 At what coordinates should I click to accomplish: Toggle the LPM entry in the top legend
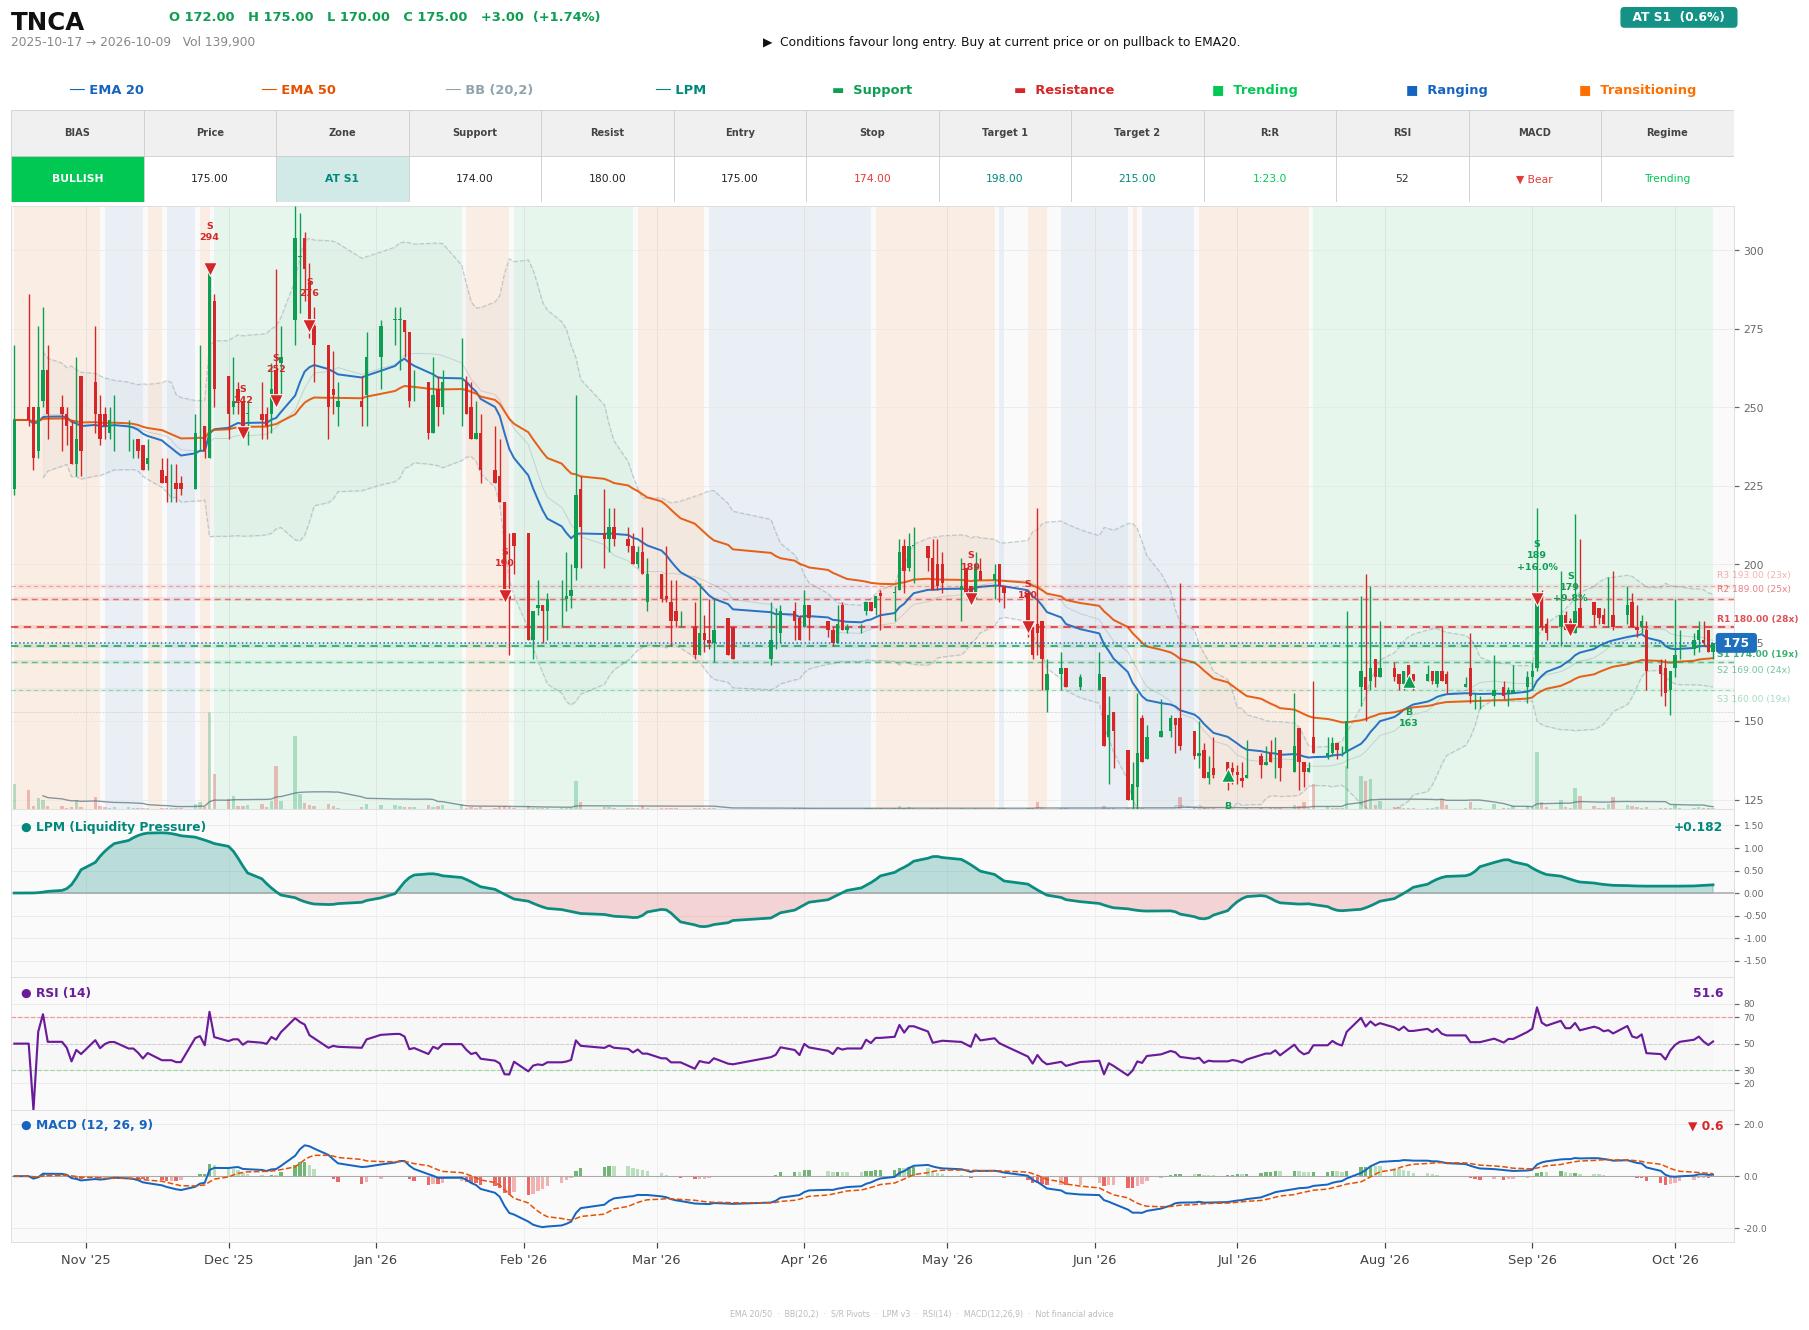(x=681, y=90)
